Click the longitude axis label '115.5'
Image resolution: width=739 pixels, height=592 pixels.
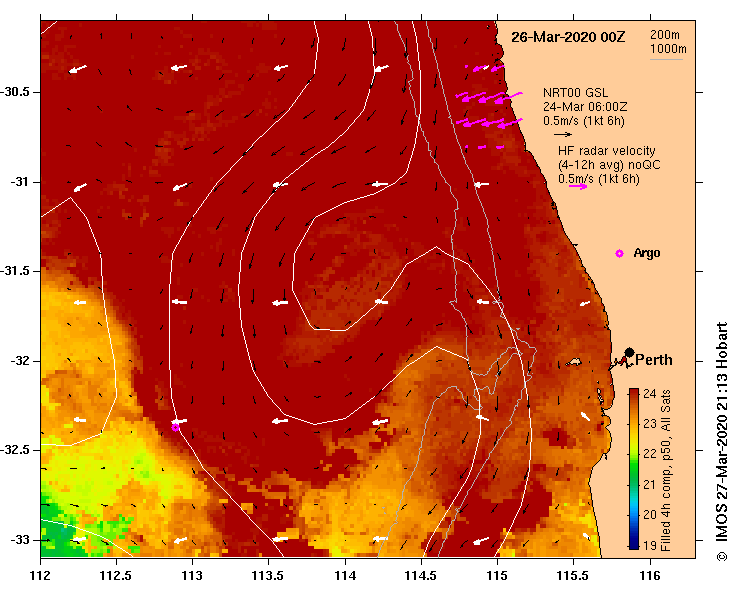(574, 576)
